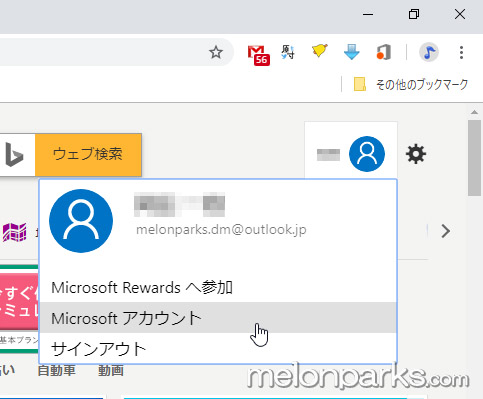Click the account avatar in the page header
The image size is (483, 399).
click(x=367, y=154)
